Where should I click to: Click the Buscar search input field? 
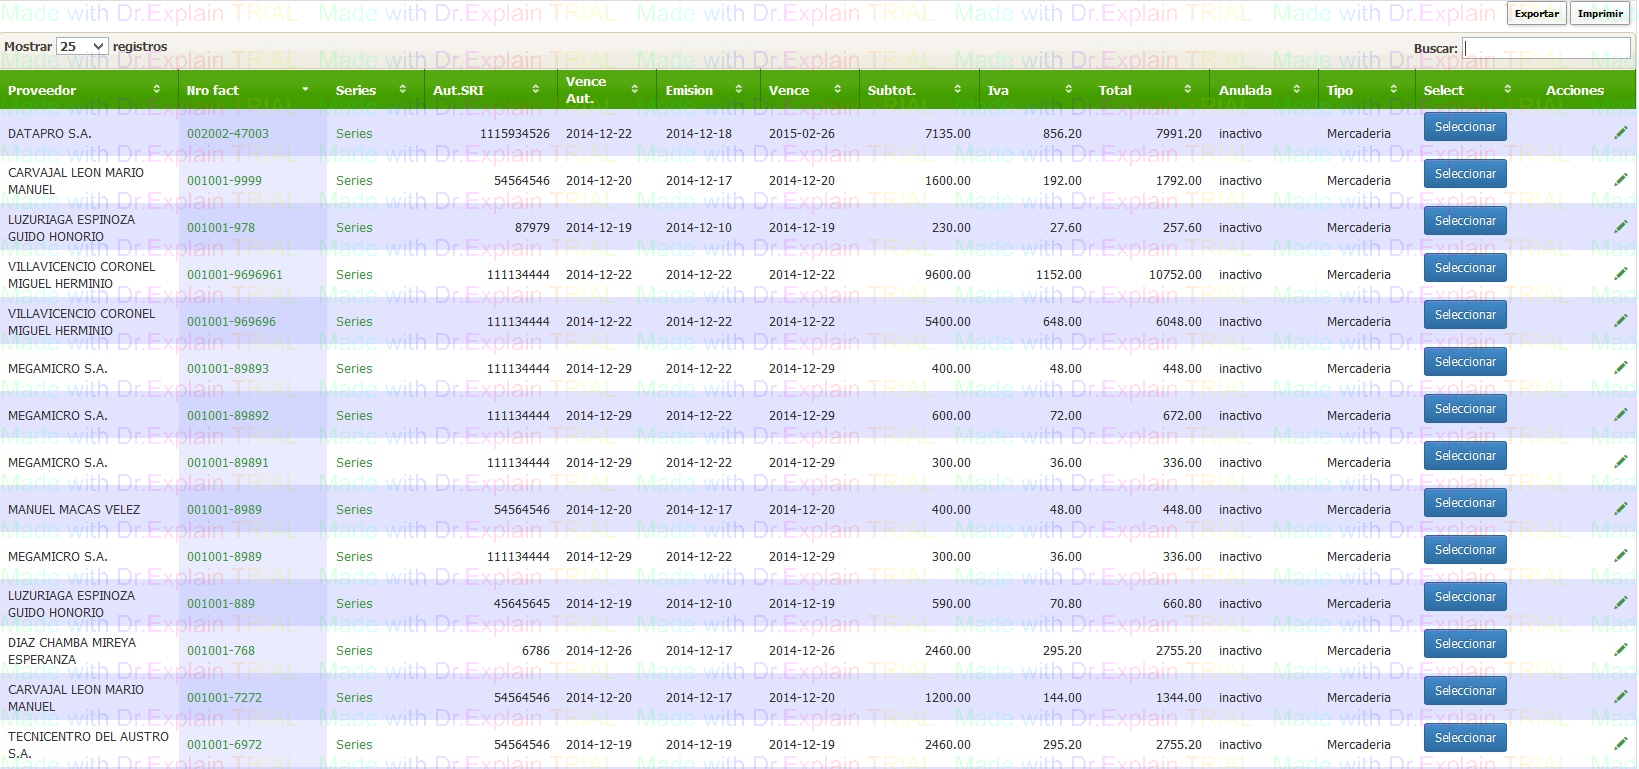[x=1546, y=48]
